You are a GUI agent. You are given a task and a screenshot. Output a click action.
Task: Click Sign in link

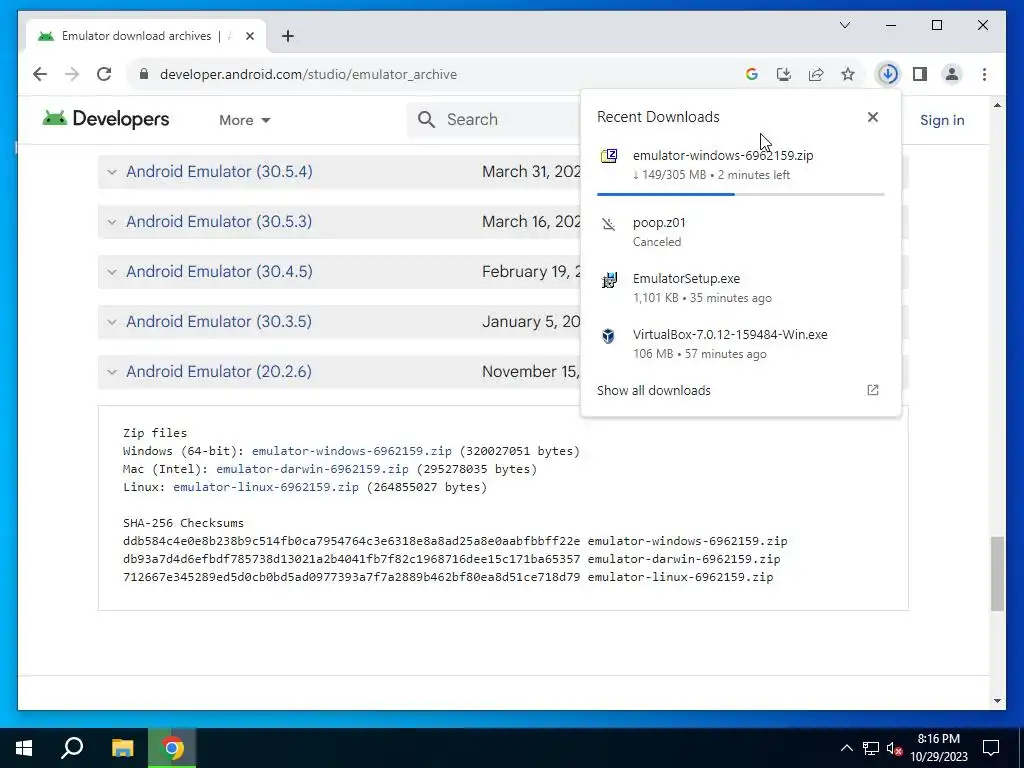point(942,120)
